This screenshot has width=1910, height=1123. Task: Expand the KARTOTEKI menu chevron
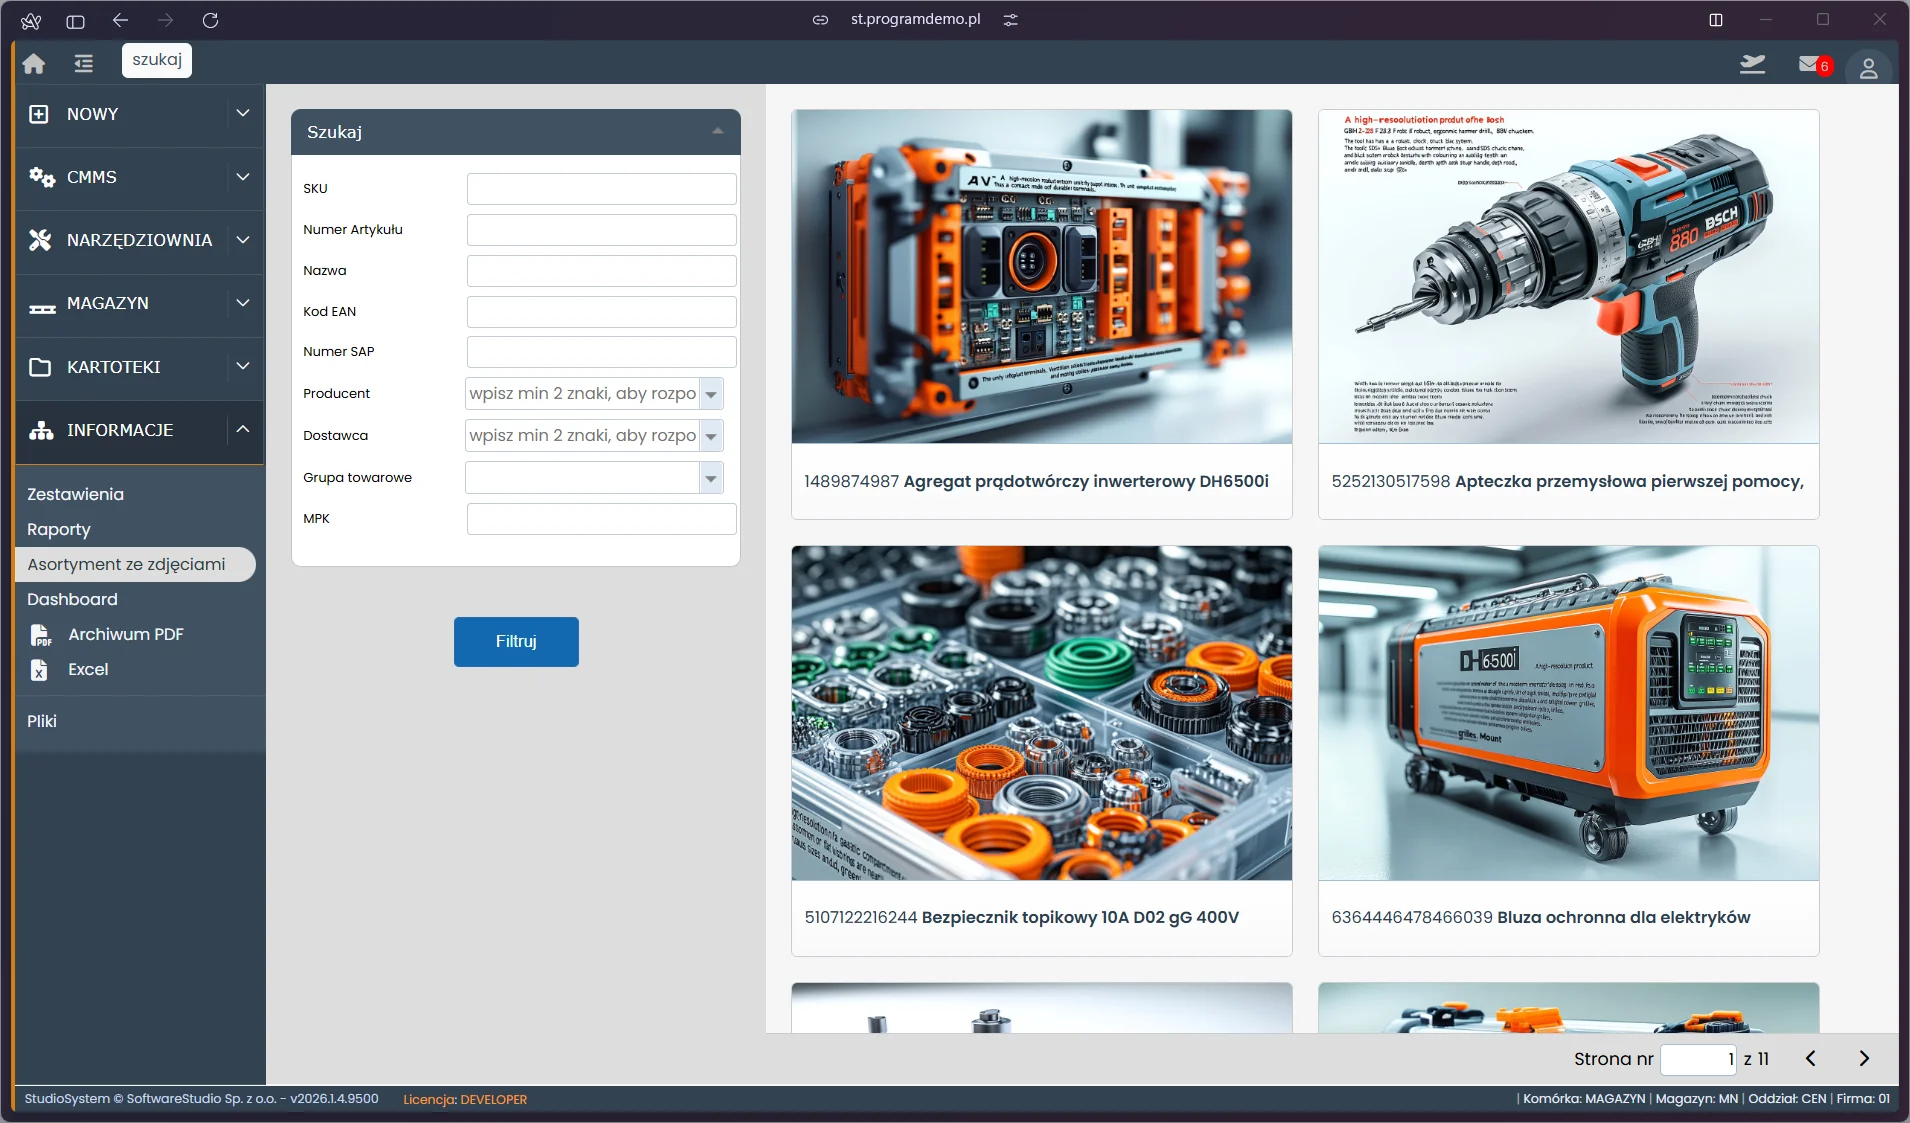click(243, 366)
